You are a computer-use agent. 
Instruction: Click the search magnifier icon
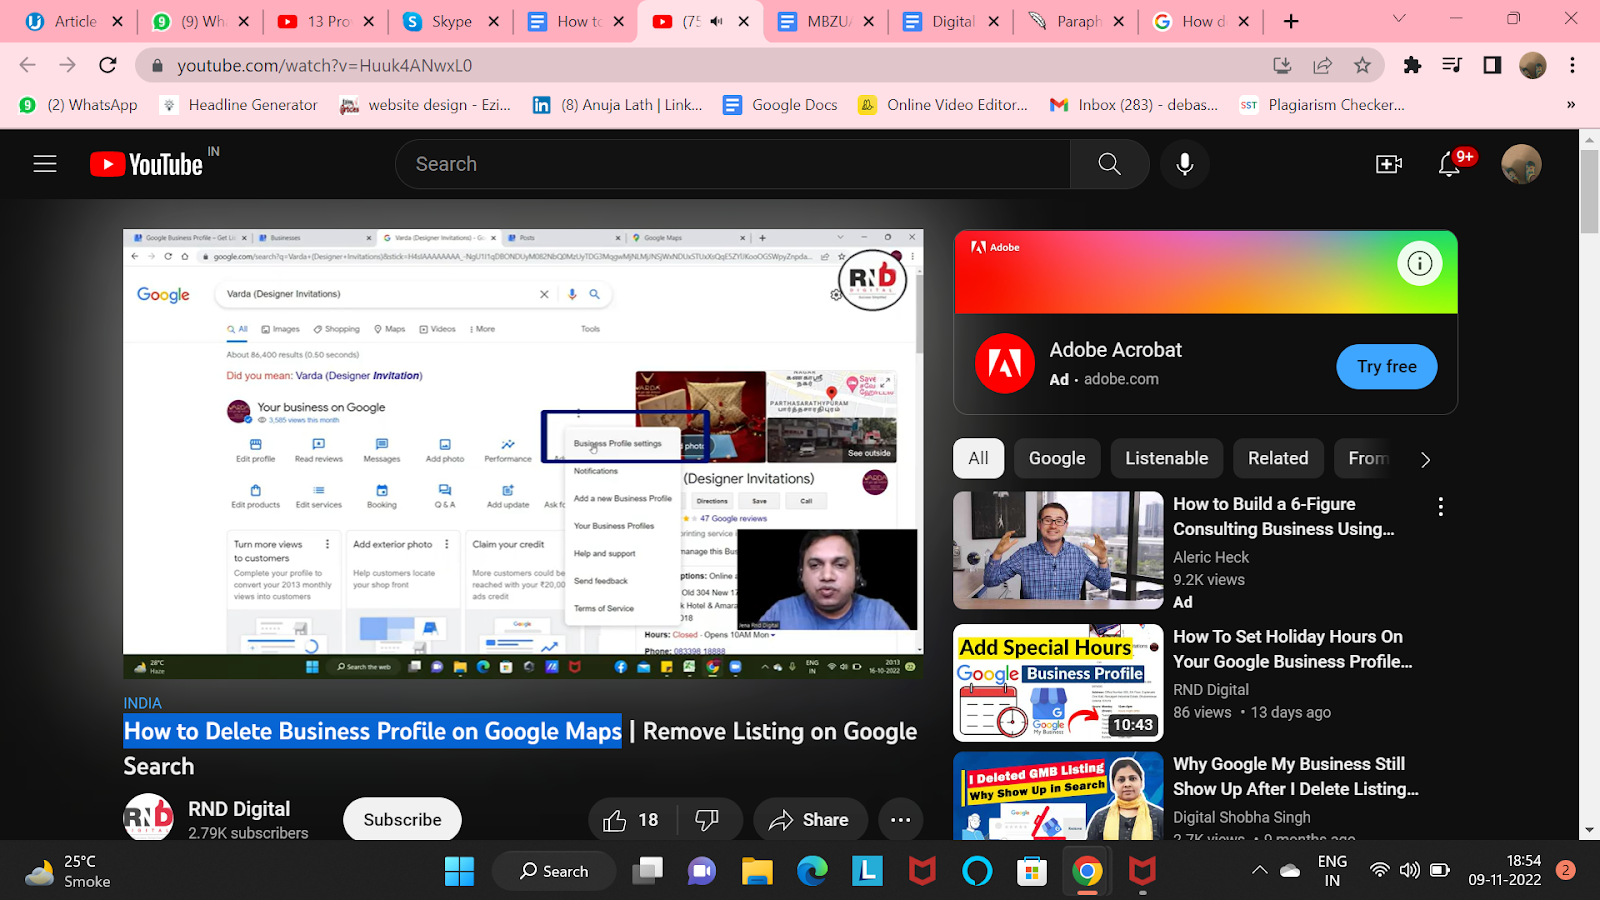[1109, 163]
